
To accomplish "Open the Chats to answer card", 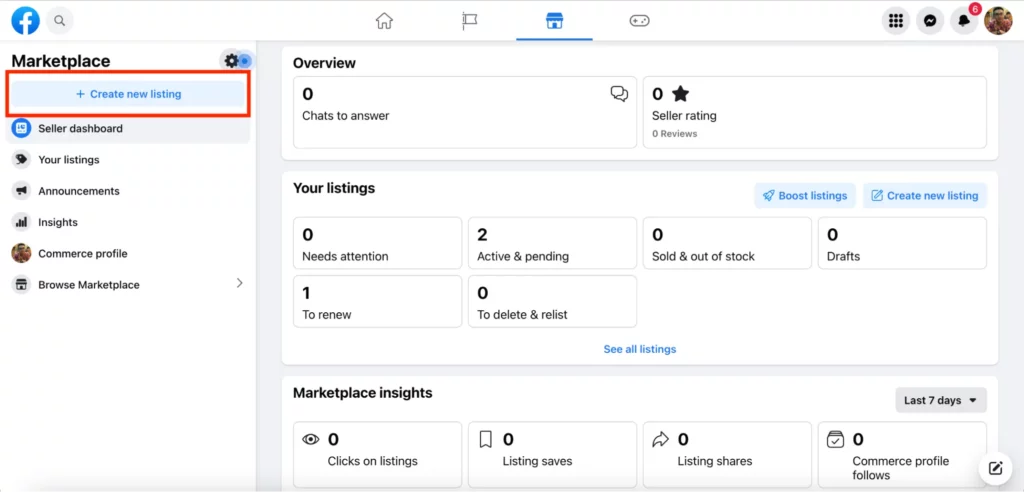I will tap(465, 112).
